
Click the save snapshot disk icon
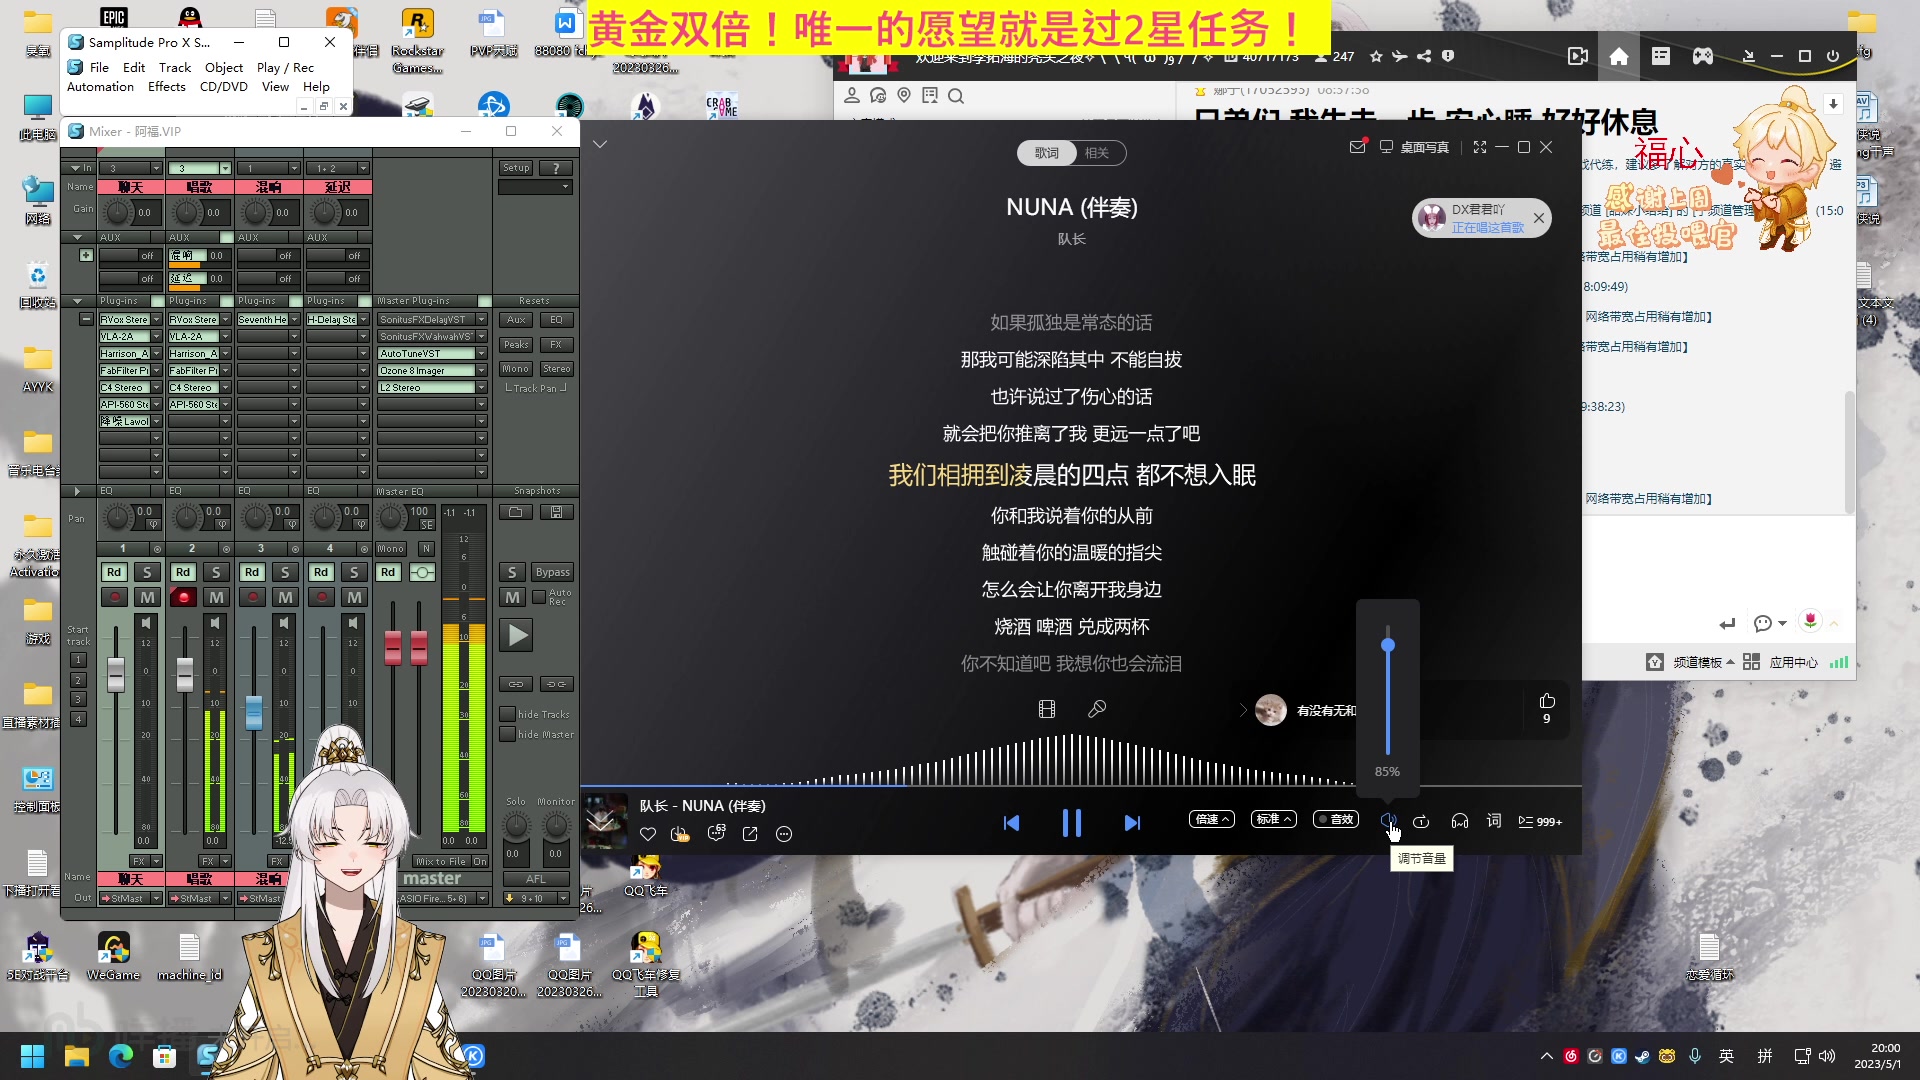(556, 513)
